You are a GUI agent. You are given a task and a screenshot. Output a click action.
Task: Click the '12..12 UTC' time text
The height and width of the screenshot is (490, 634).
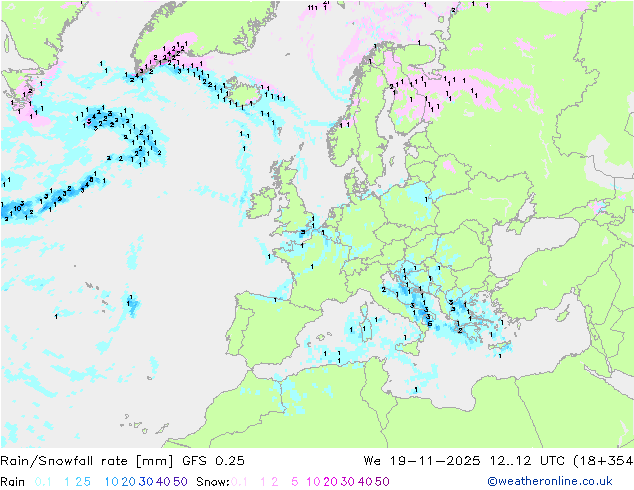click(x=528, y=461)
